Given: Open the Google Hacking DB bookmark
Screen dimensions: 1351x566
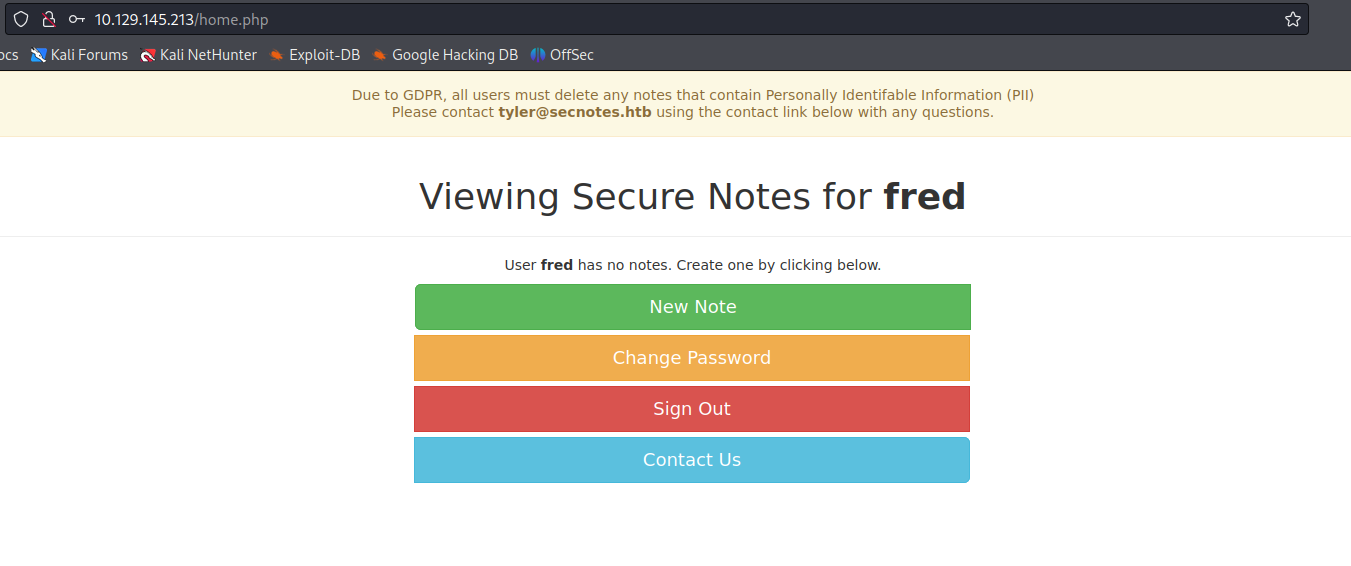Looking at the screenshot, I should (445, 55).
